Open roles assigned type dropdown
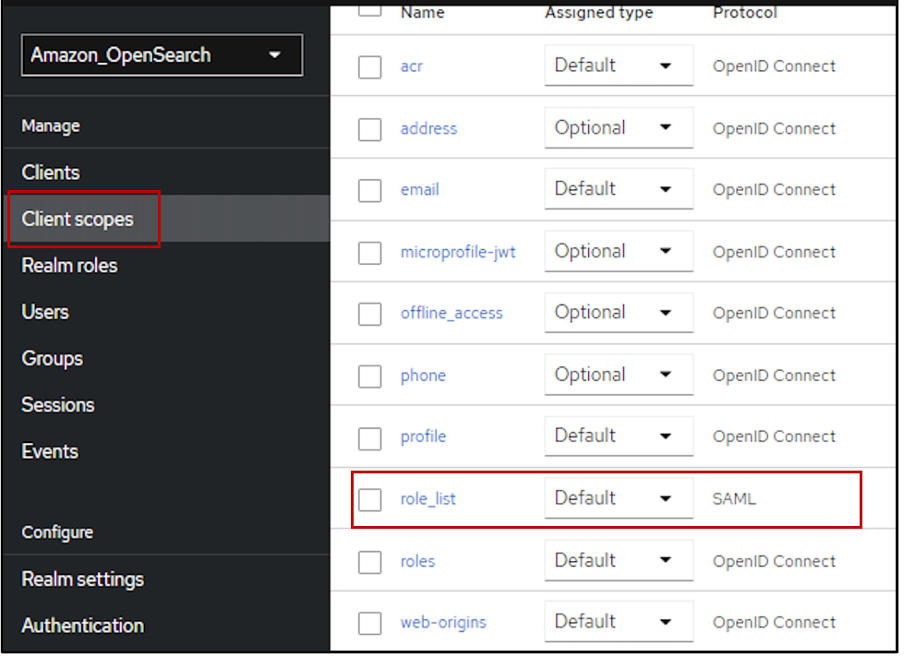904x658 pixels. tap(619, 561)
